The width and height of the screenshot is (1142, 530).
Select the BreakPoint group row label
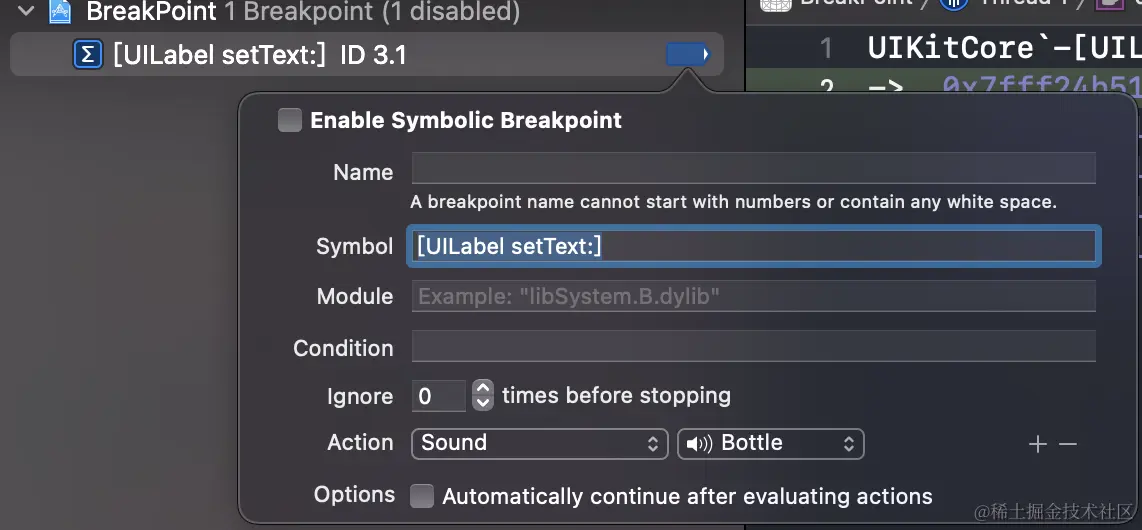[x=151, y=12]
